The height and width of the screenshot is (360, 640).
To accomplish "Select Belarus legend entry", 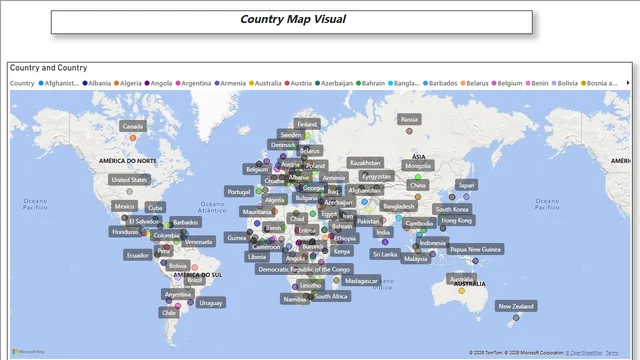I will (474, 83).
